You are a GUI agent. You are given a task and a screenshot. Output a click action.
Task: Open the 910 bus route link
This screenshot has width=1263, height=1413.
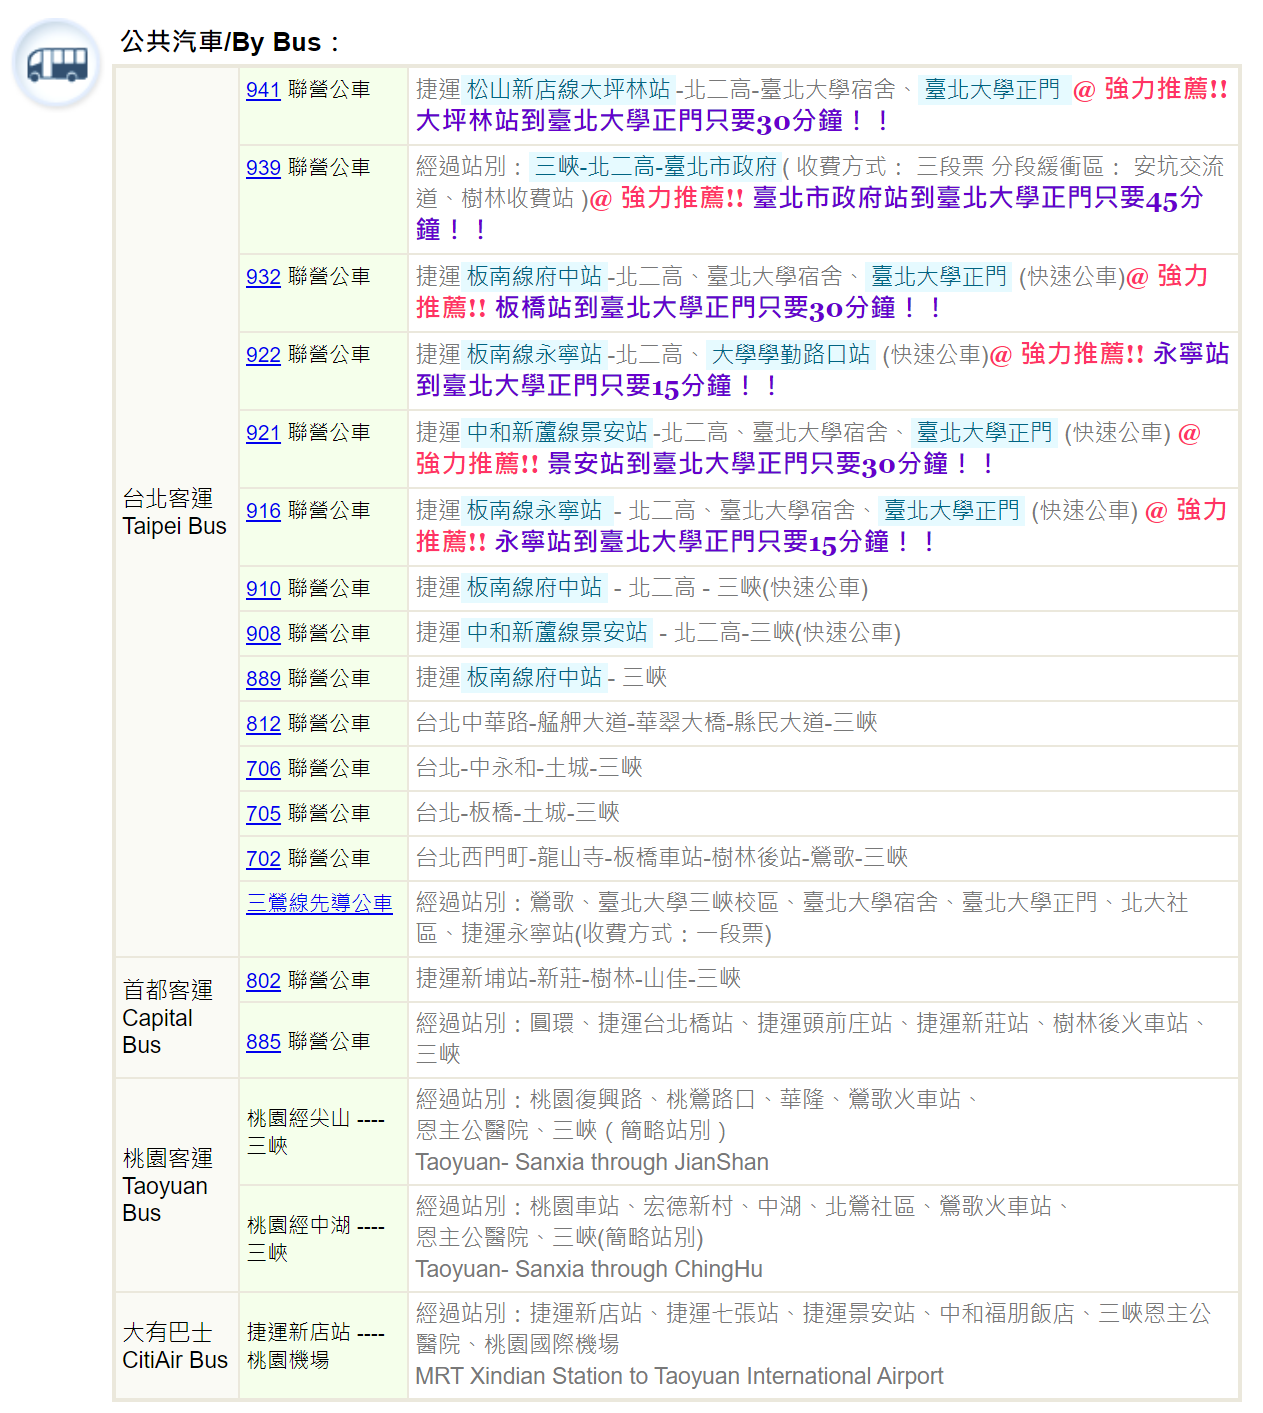[x=263, y=589]
